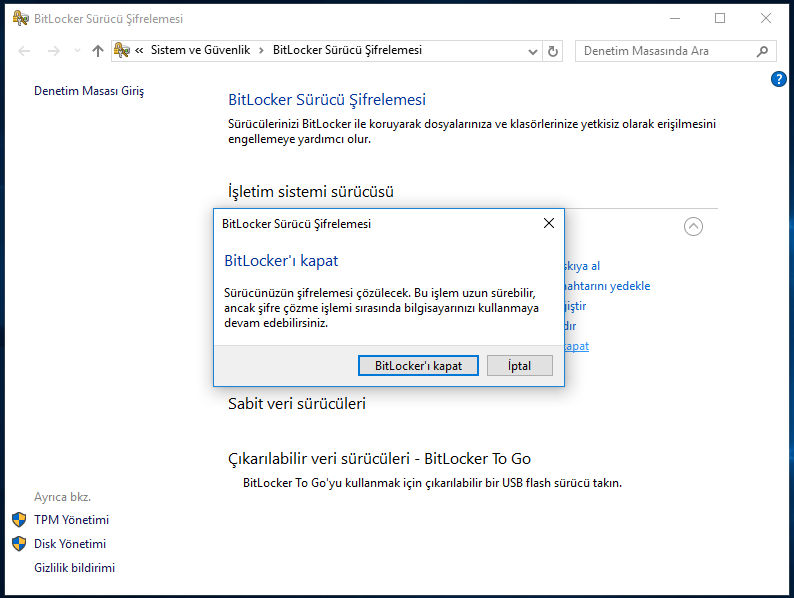The width and height of the screenshot is (794, 598).
Task: Click the shield icon beside Disk Yönetimi
Action: pos(19,544)
